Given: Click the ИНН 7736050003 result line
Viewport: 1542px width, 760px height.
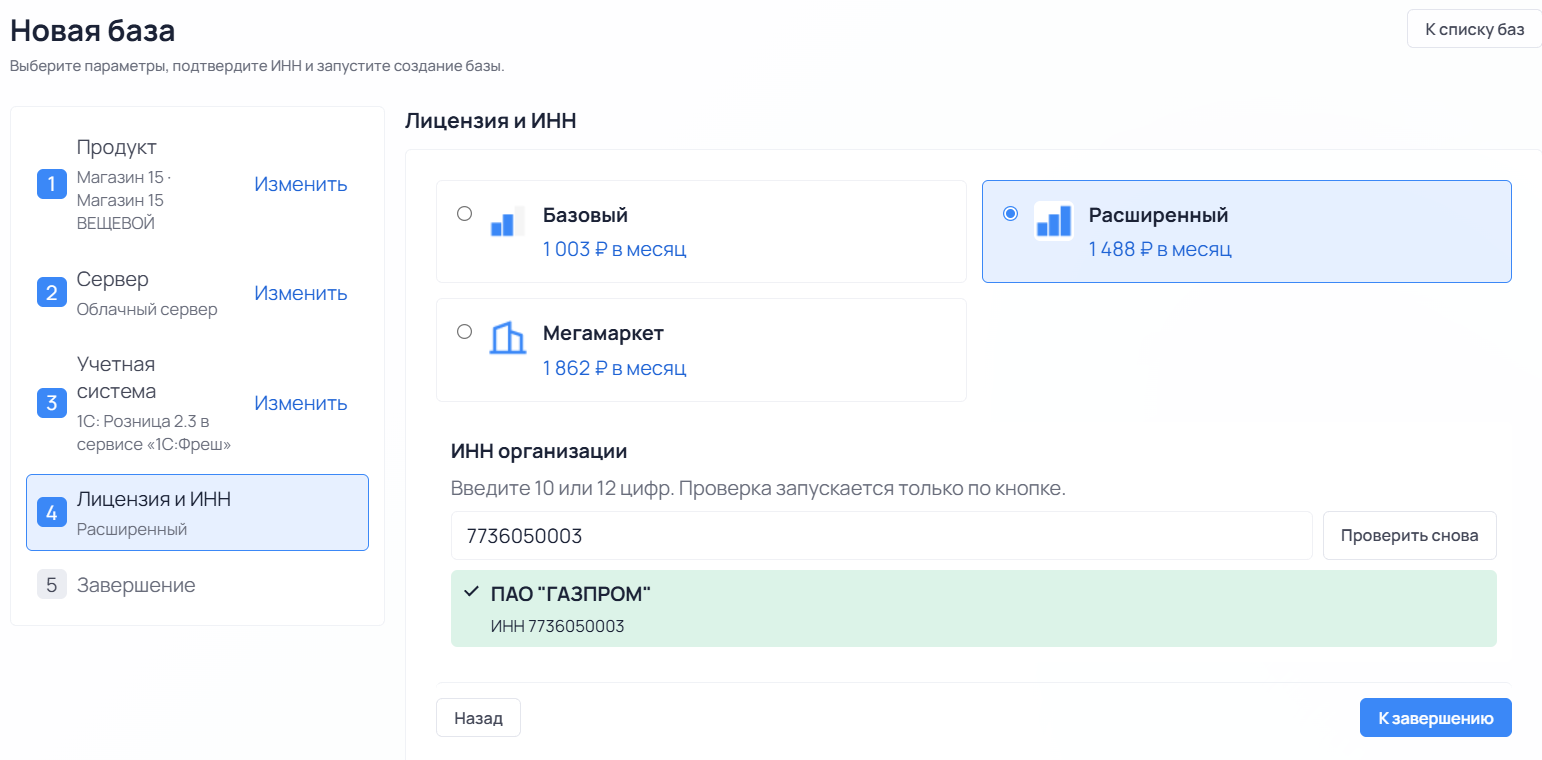Looking at the screenshot, I should click(x=558, y=626).
